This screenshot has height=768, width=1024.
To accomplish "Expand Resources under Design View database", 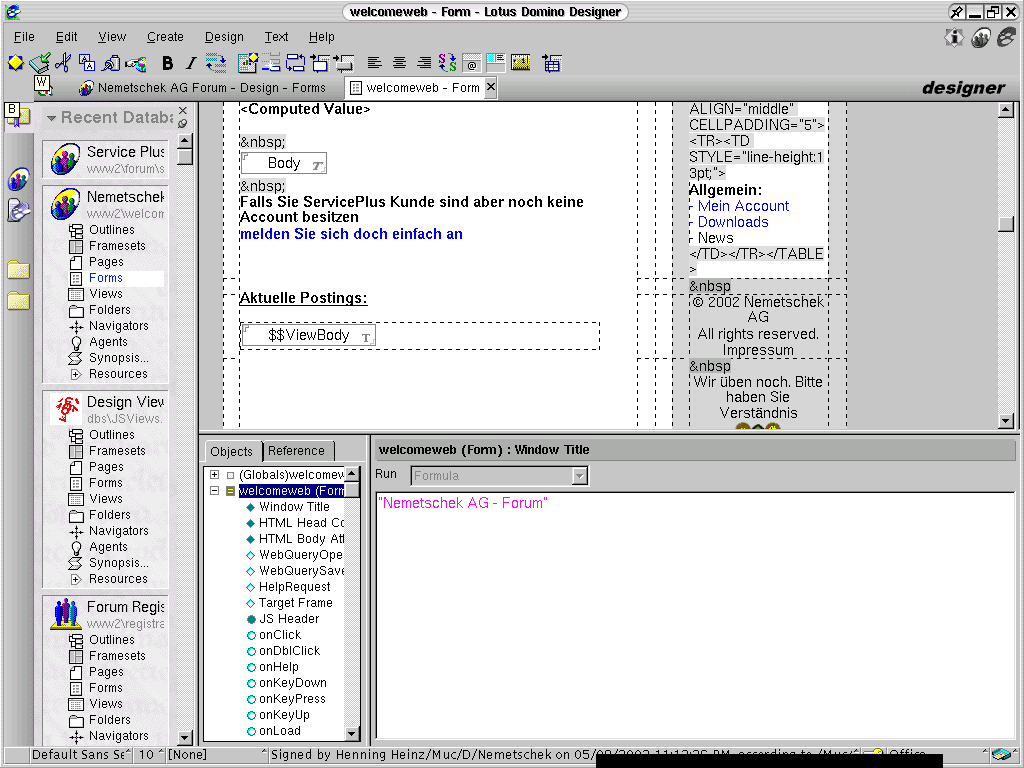I will [76, 579].
